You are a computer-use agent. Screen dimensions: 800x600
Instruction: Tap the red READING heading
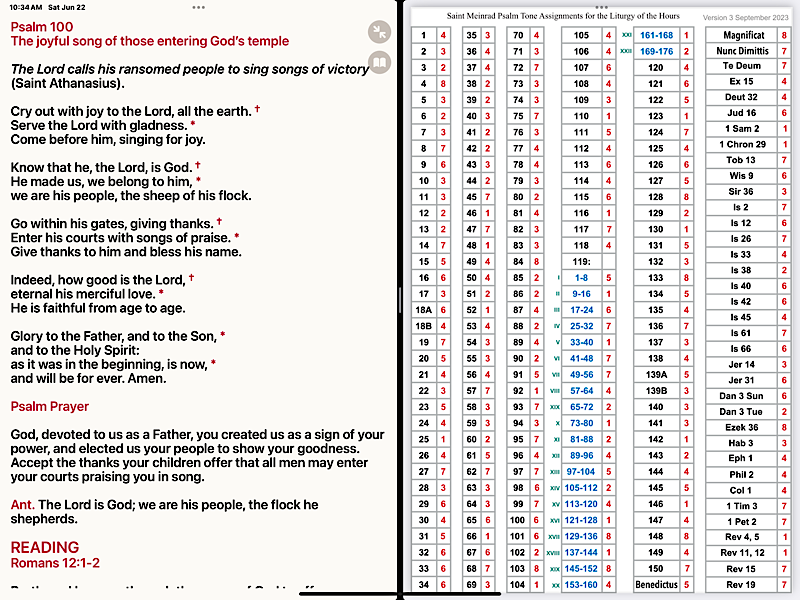45,547
